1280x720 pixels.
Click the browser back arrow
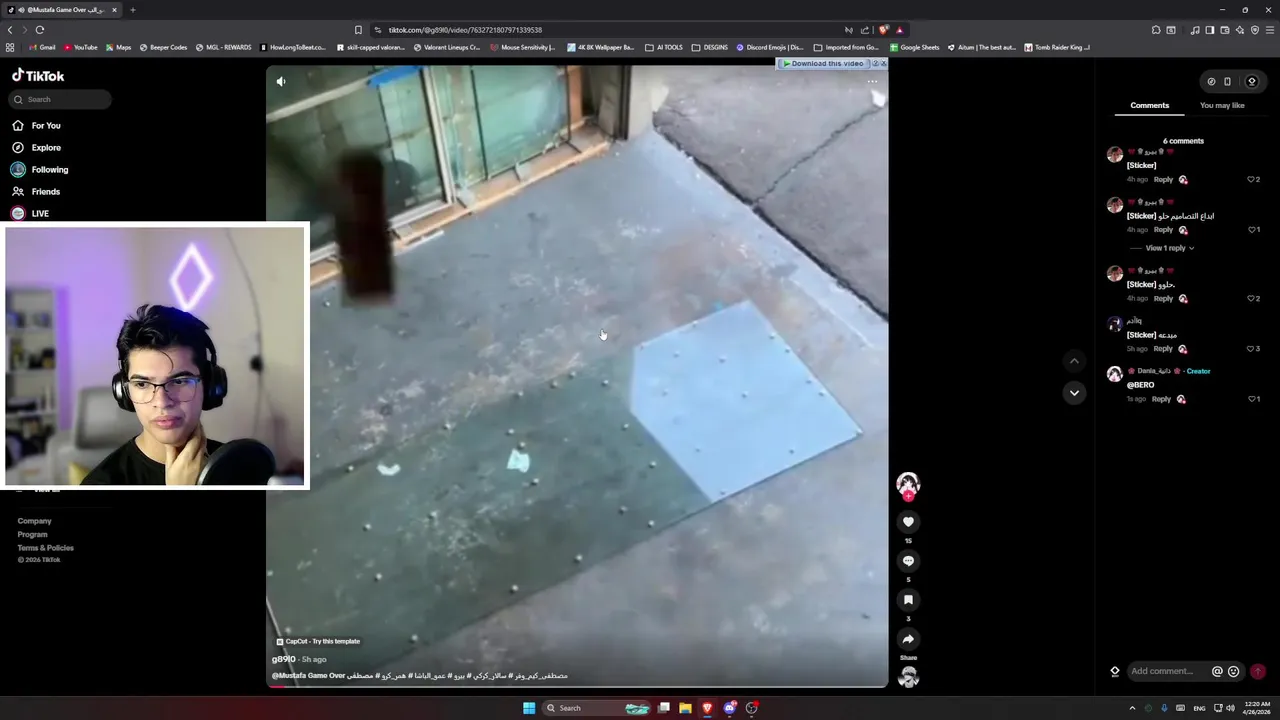coord(10,30)
